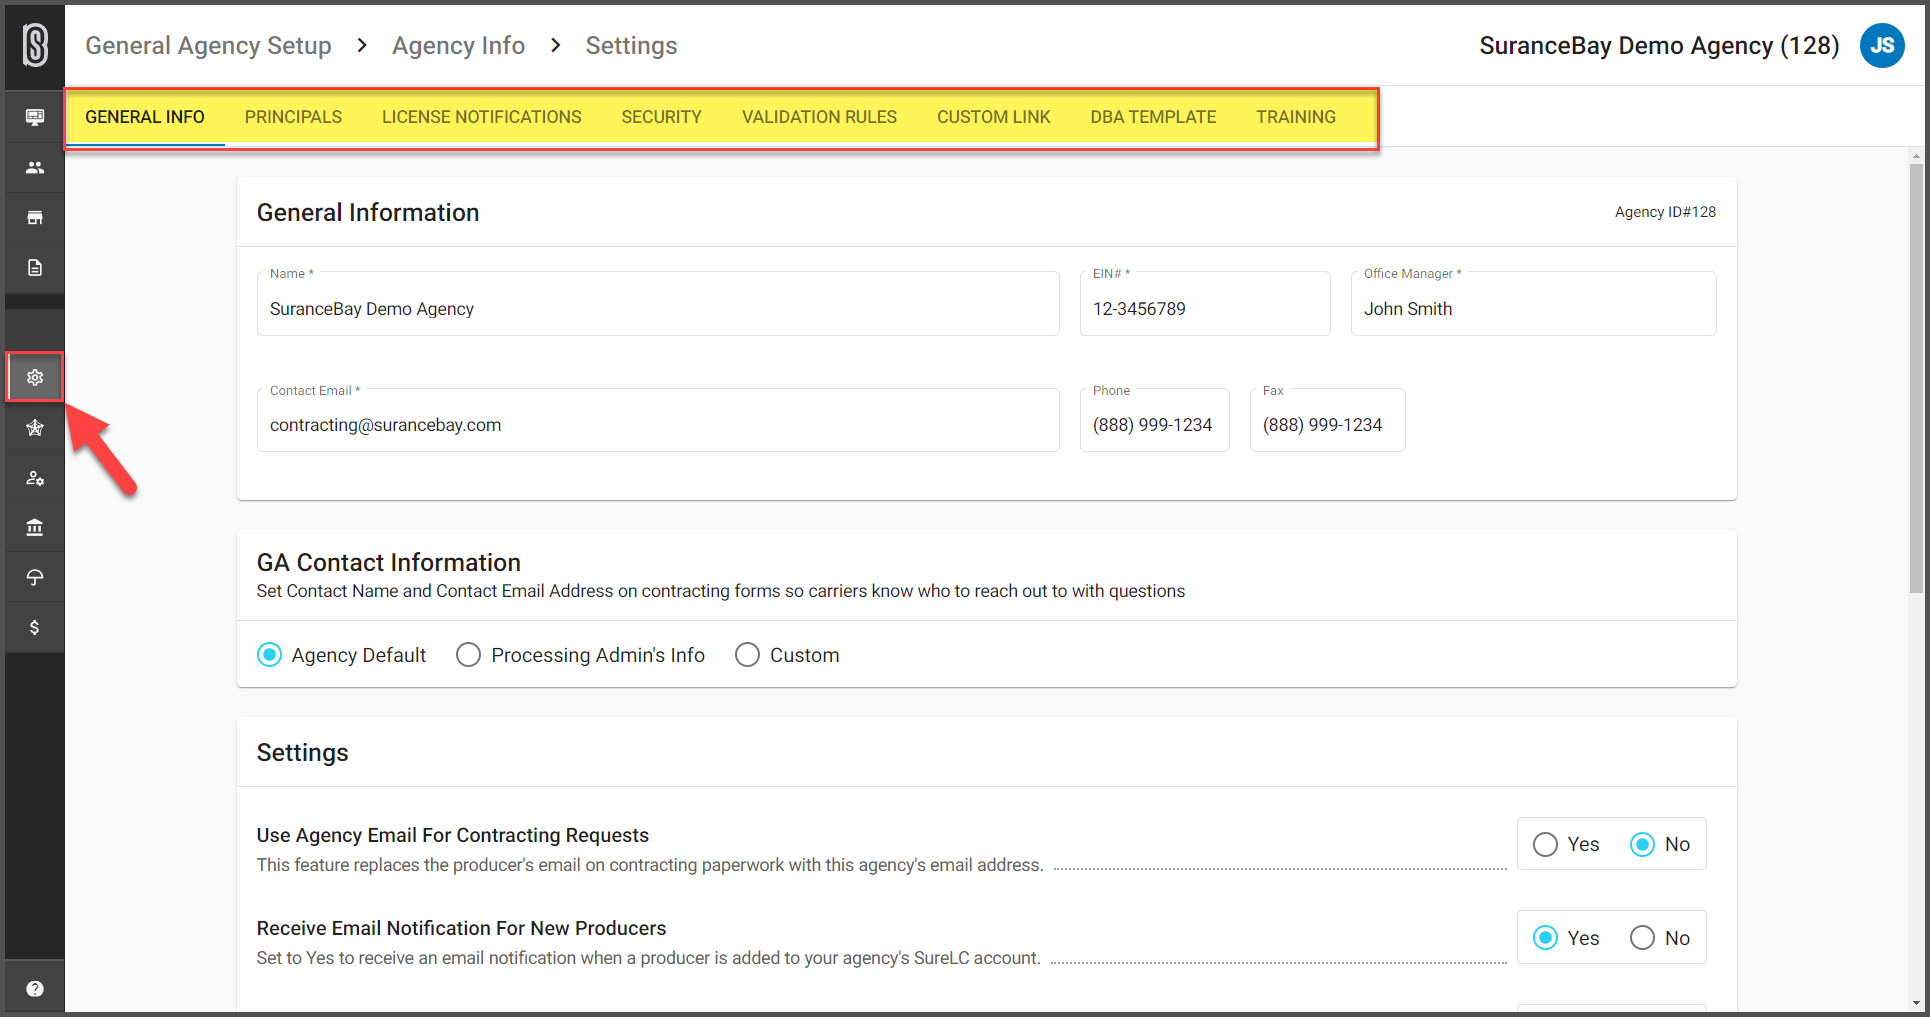Open the settings gear icon in sidebar

35,377
